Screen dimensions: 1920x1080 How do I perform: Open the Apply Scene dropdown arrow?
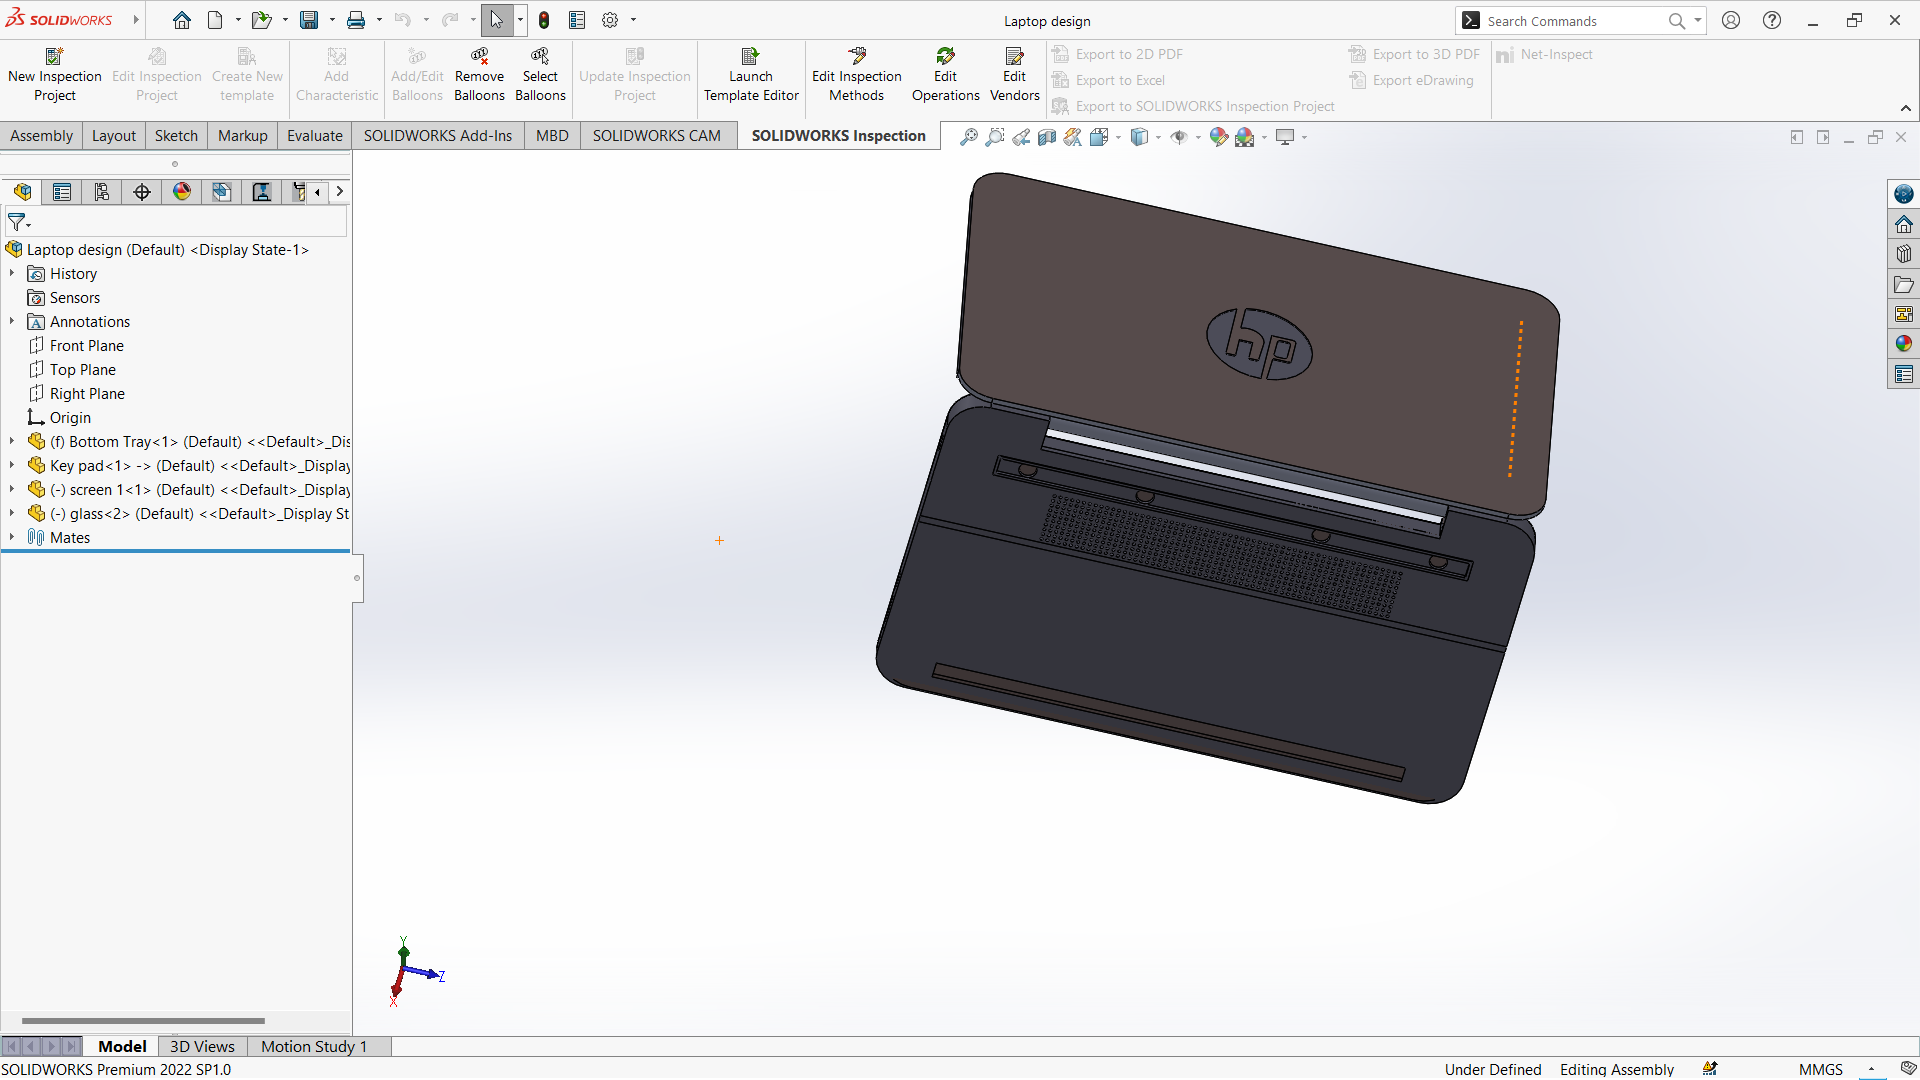(1264, 137)
